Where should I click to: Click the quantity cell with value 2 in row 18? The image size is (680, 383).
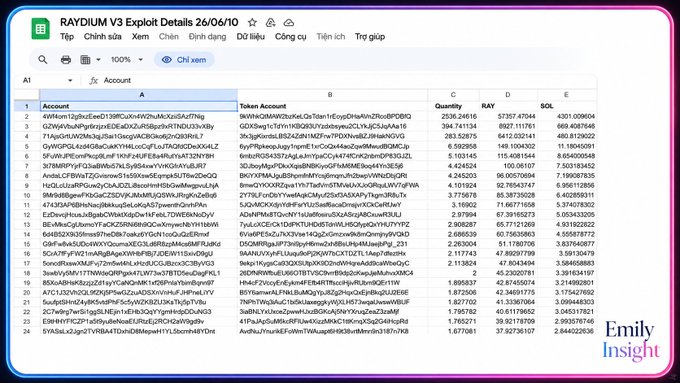[x=454, y=273]
